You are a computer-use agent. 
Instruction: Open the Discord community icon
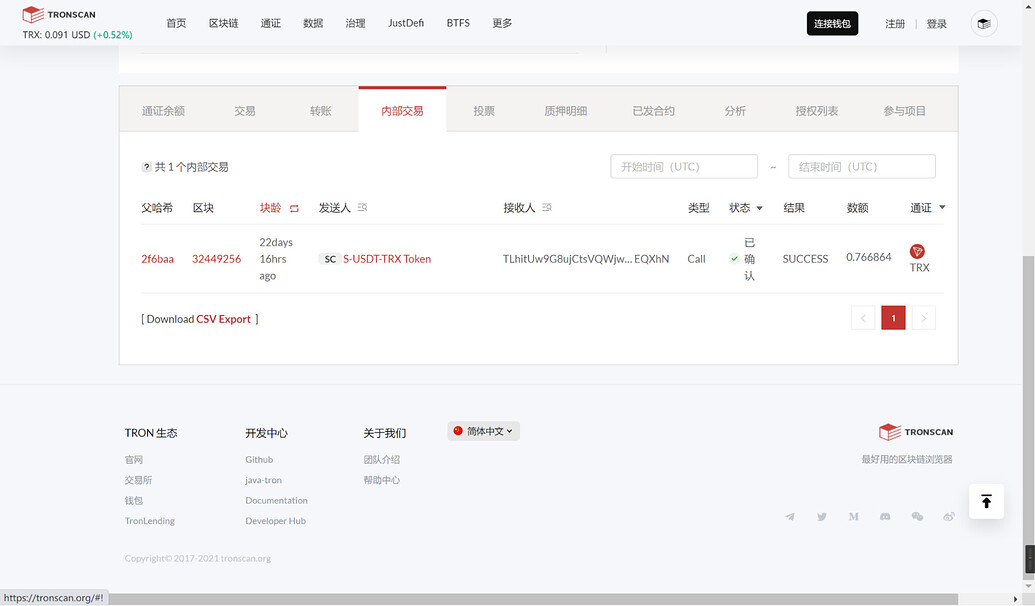click(x=886, y=516)
